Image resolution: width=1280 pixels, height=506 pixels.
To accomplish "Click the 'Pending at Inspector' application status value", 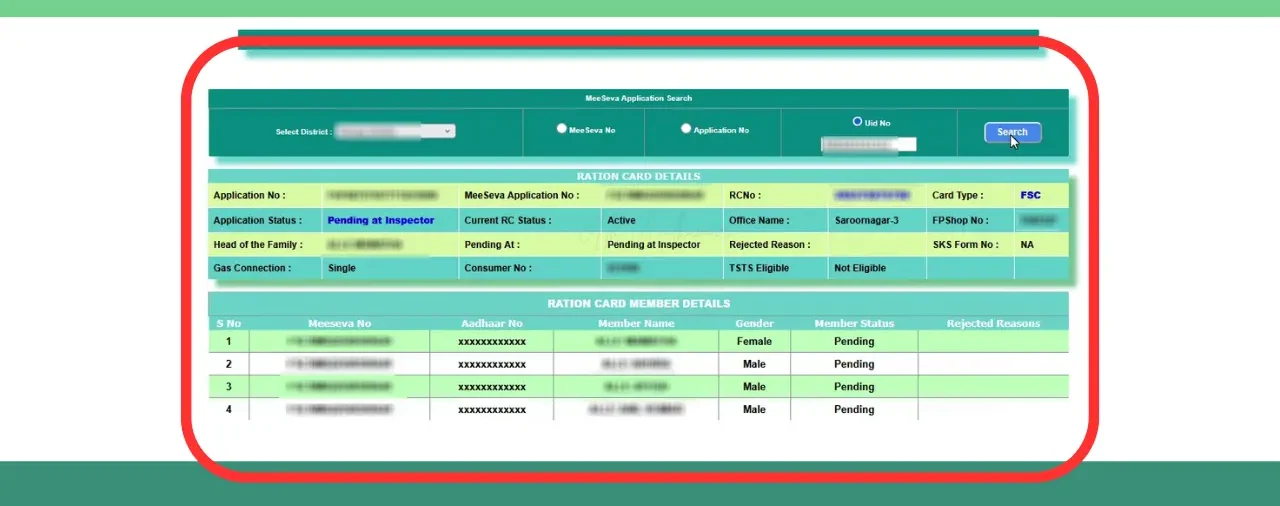I will coord(381,220).
